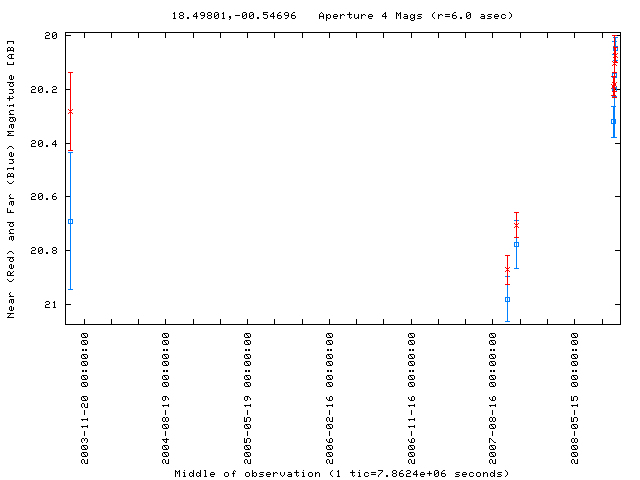This screenshot has width=640, height=480.
Task: Click the plot title coordinates '18.49801,-00.54696'
Action: point(234,16)
